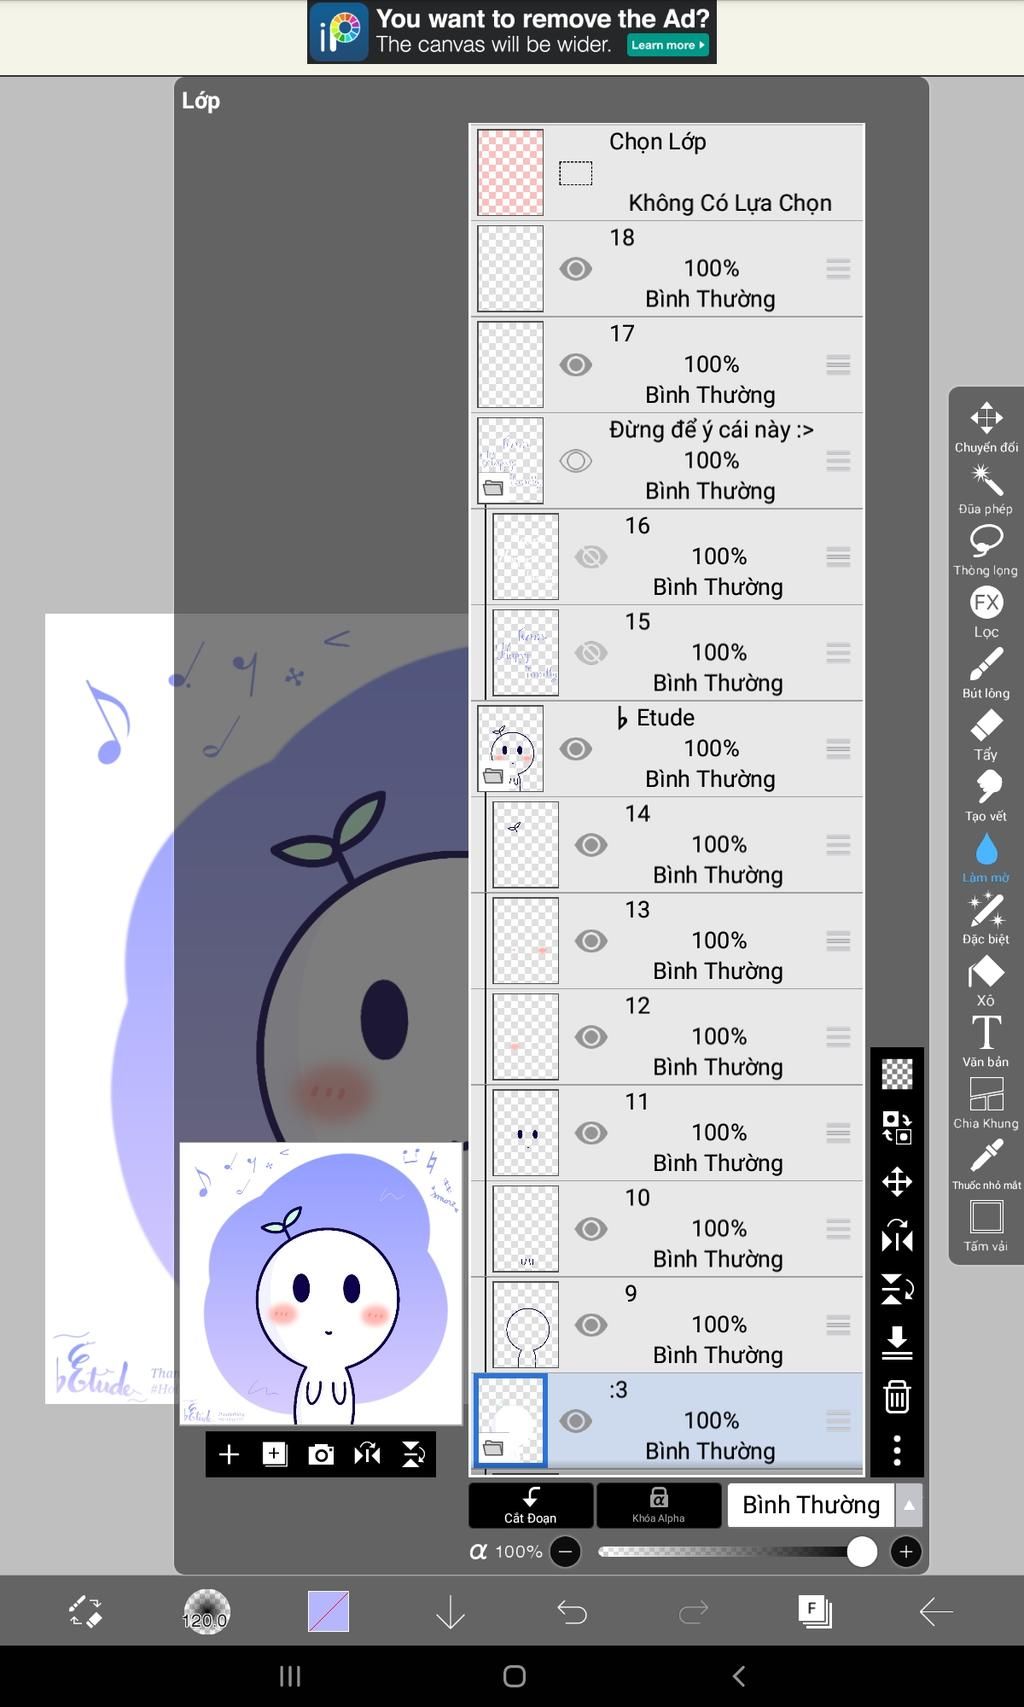
Task: Click the canvas preview thumbnail
Action: coord(321,1284)
